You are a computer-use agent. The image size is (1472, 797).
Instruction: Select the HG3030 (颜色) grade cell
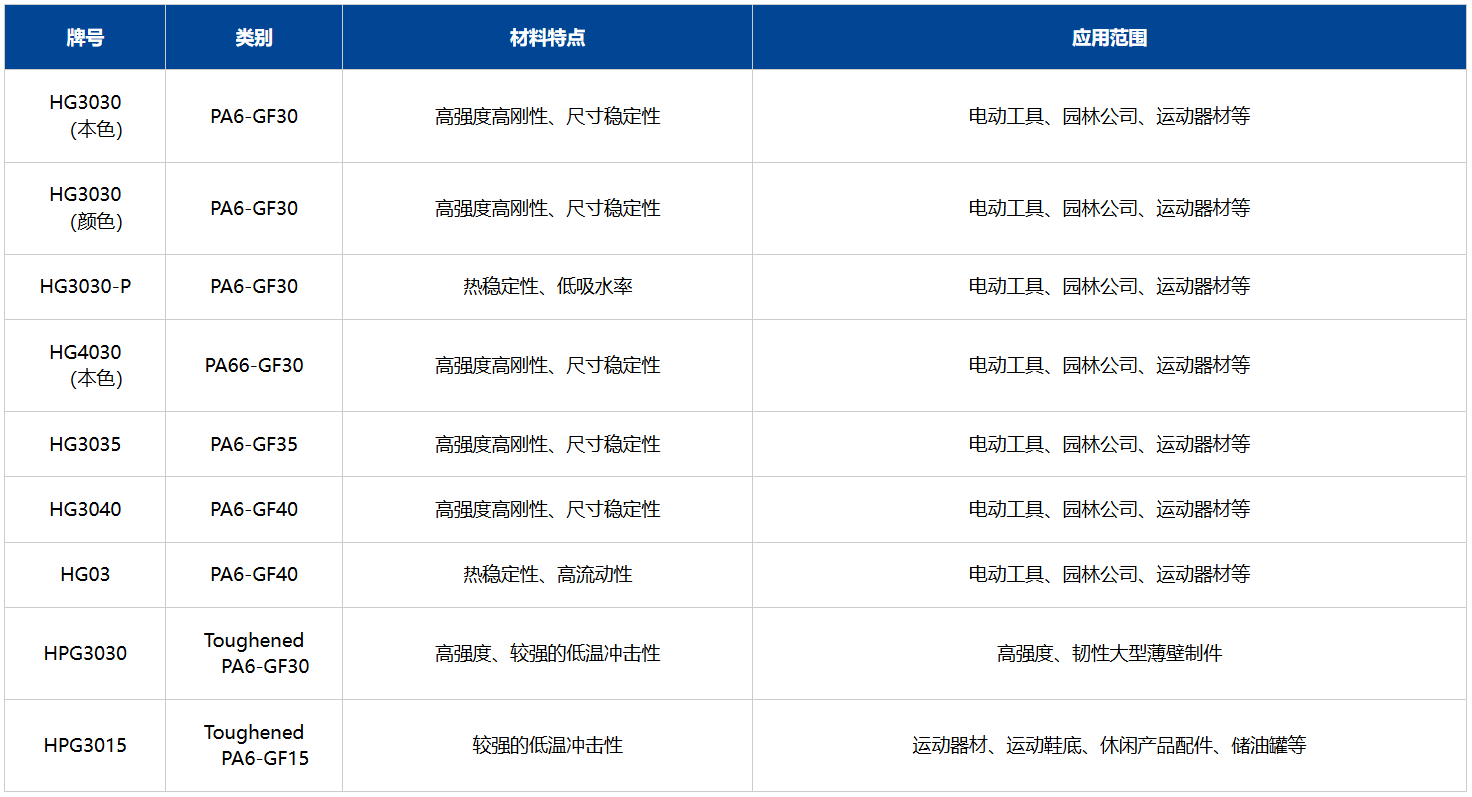pos(85,208)
